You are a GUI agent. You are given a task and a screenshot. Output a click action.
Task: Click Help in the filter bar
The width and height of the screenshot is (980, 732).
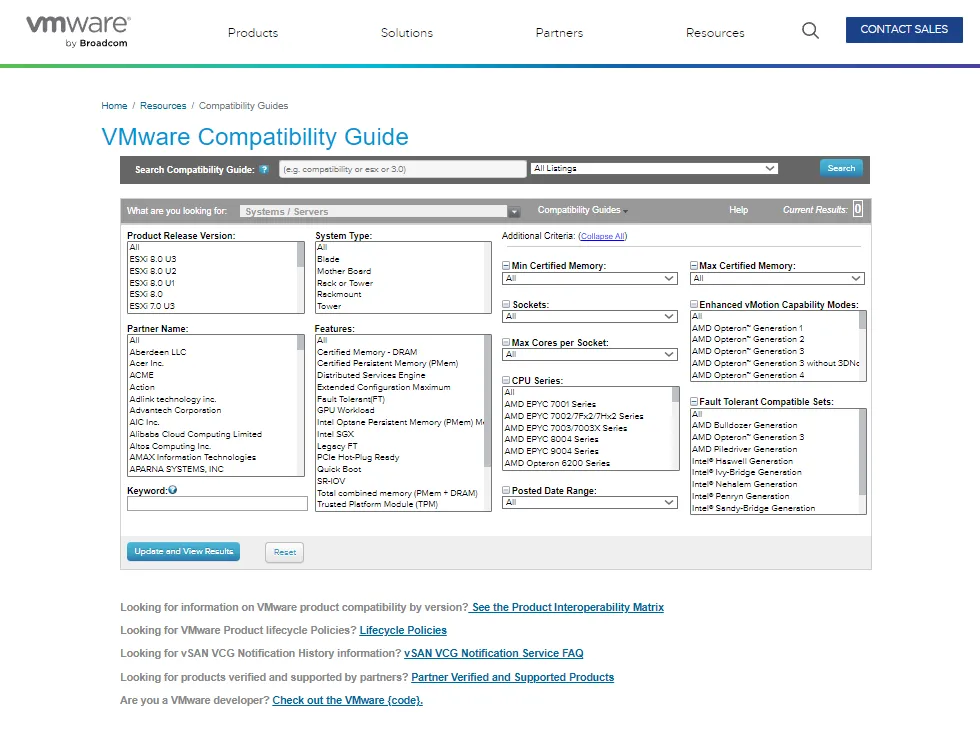(x=738, y=210)
